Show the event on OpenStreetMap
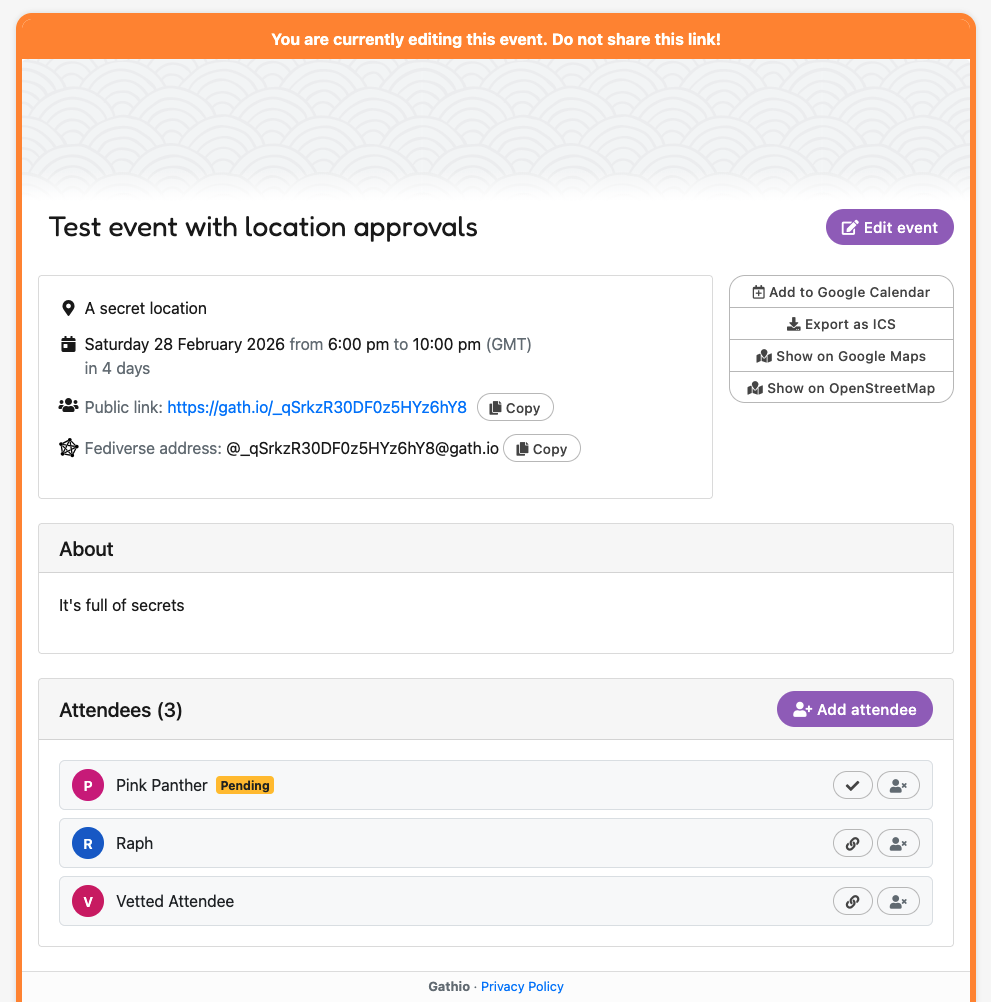 point(841,388)
